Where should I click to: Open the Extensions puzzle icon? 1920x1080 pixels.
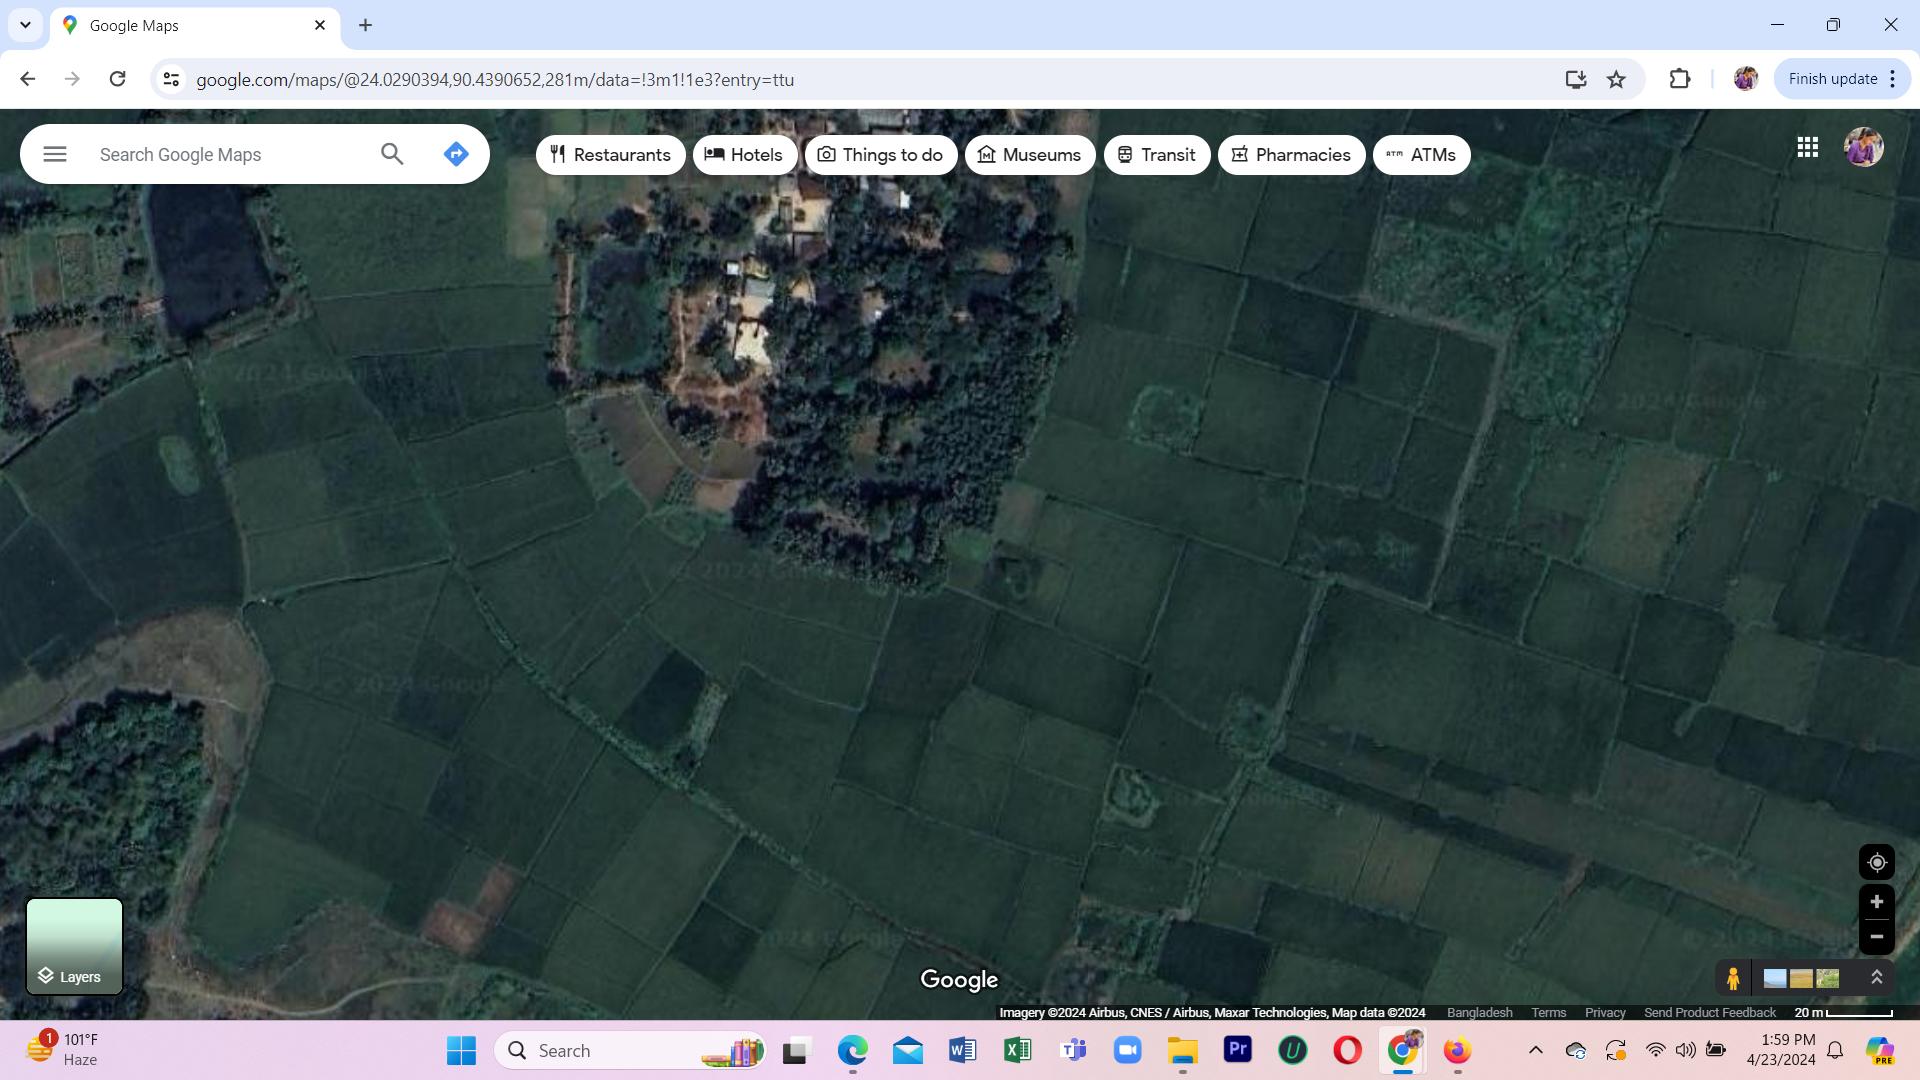click(x=1680, y=79)
